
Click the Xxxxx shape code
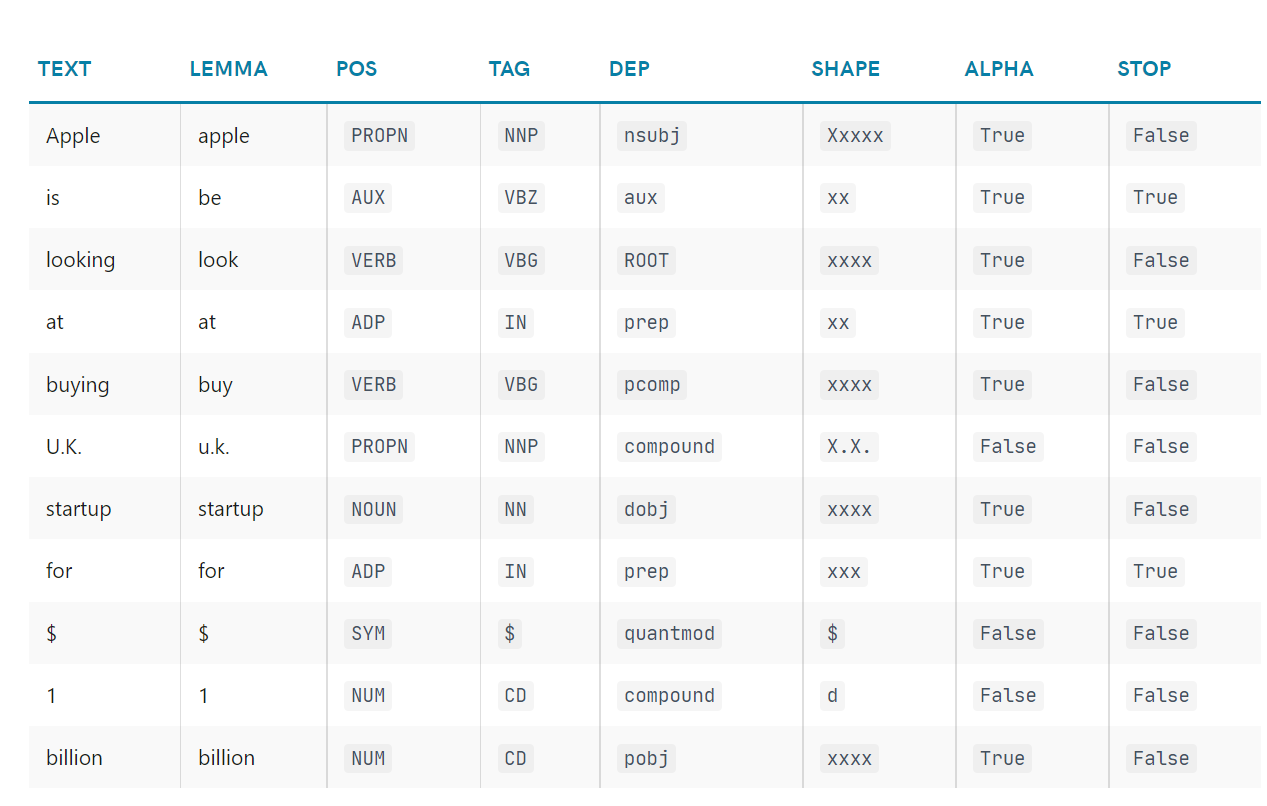click(x=855, y=136)
